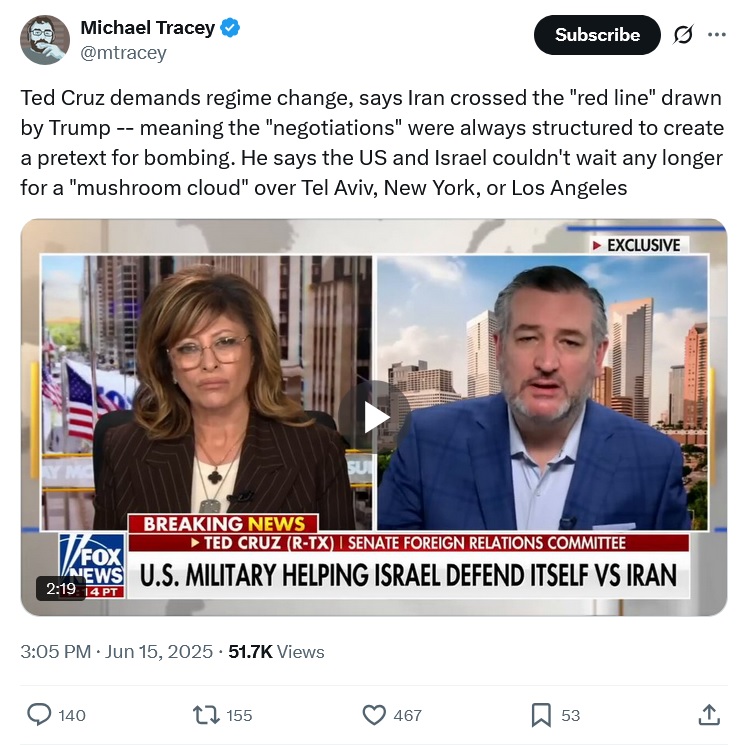Click the 155 reposts count
The width and height of the screenshot is (747, 745).
(239, 715)
